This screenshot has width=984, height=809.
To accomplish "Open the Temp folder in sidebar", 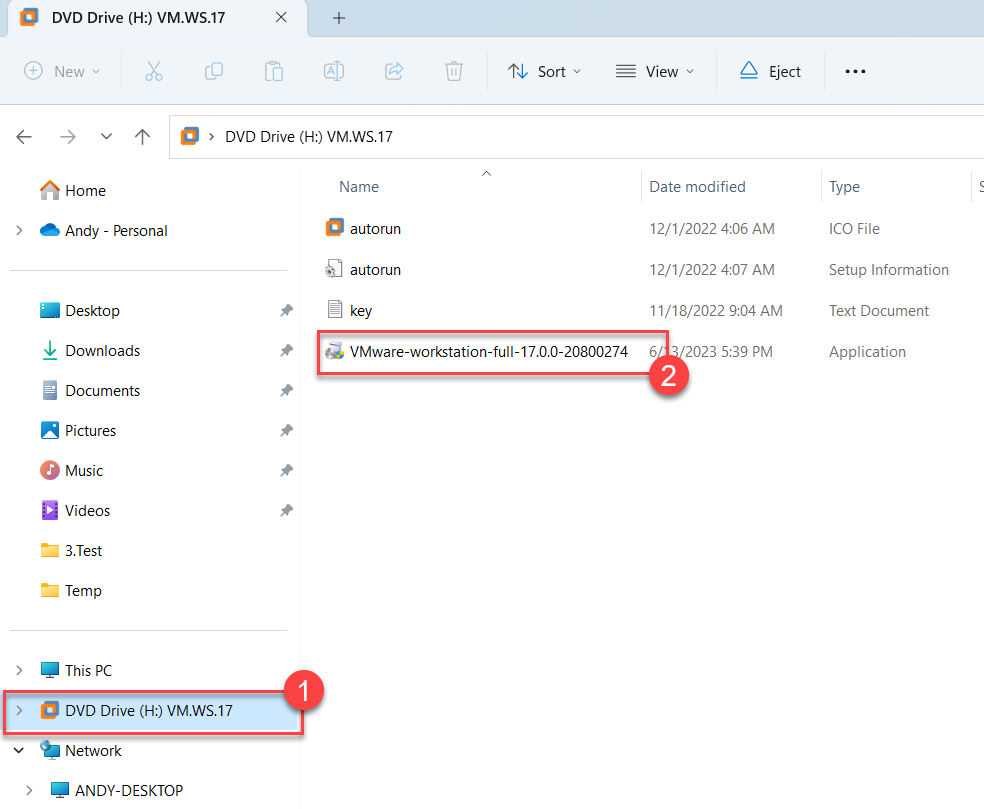I will (x=83, y=591).
